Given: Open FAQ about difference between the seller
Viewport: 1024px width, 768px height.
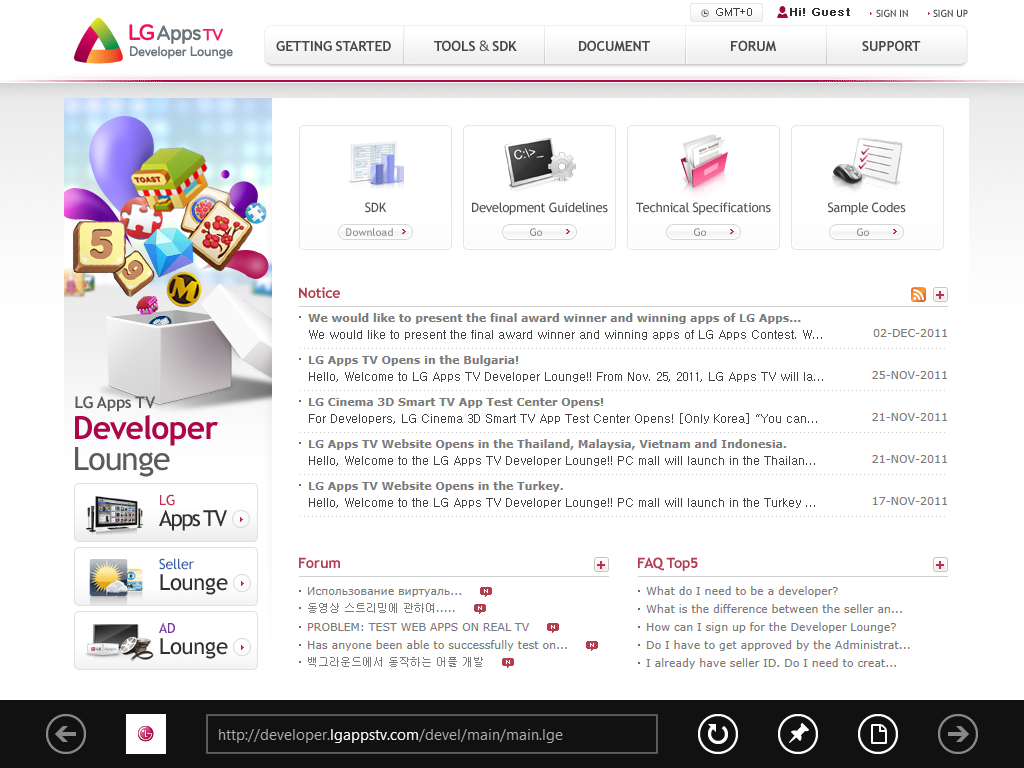Looking at the screenshot, I should coord(774,609).
